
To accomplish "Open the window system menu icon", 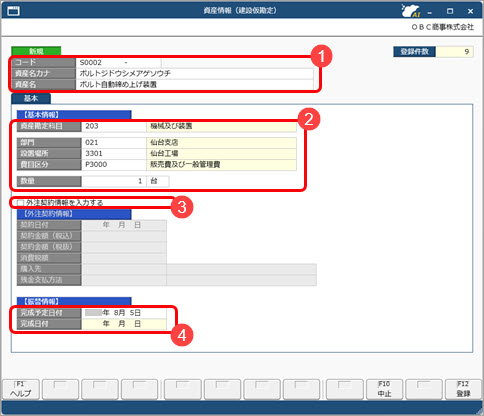I will tap(14, 11).
